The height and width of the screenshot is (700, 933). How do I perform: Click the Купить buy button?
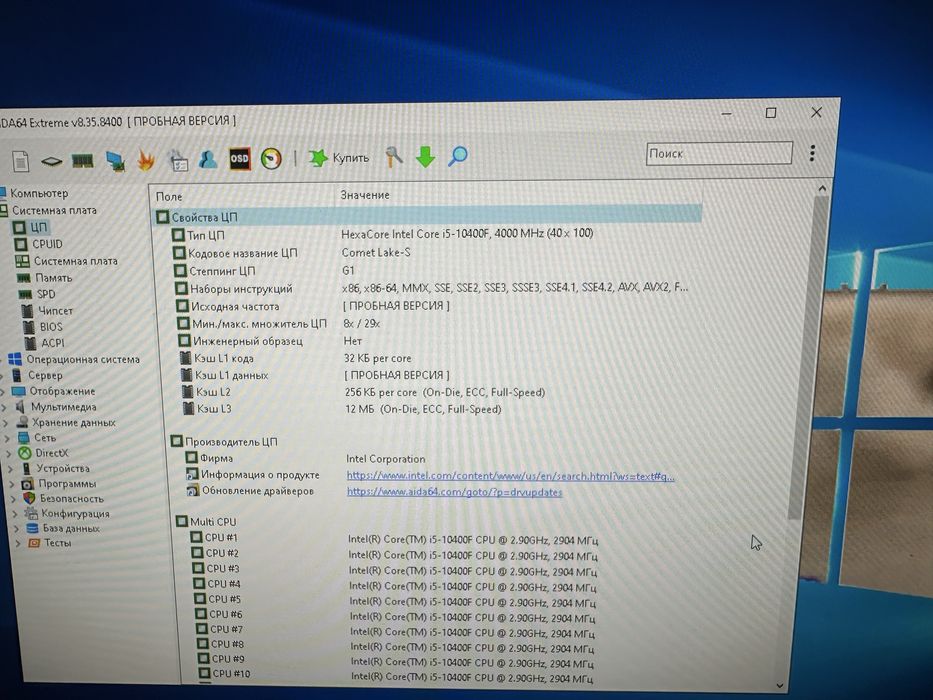click(x=339, y=158)
